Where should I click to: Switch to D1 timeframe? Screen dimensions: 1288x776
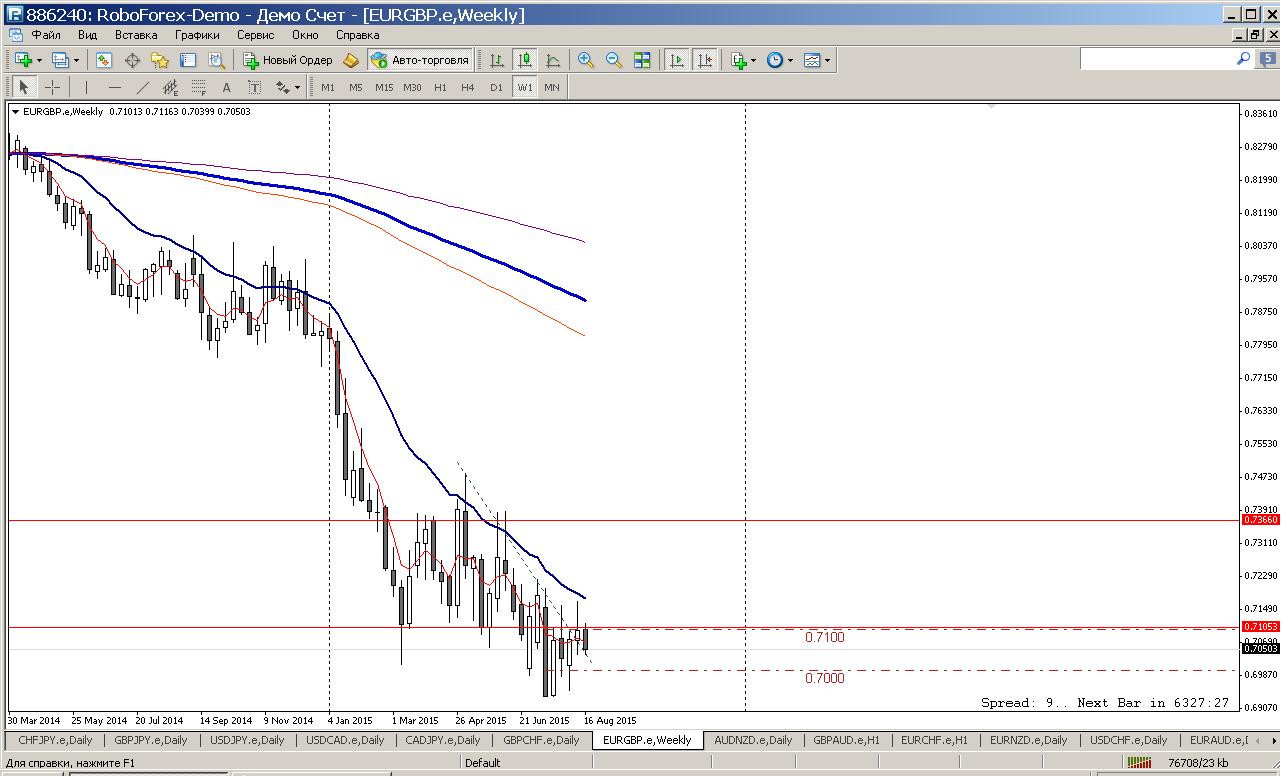pos(496,87)
